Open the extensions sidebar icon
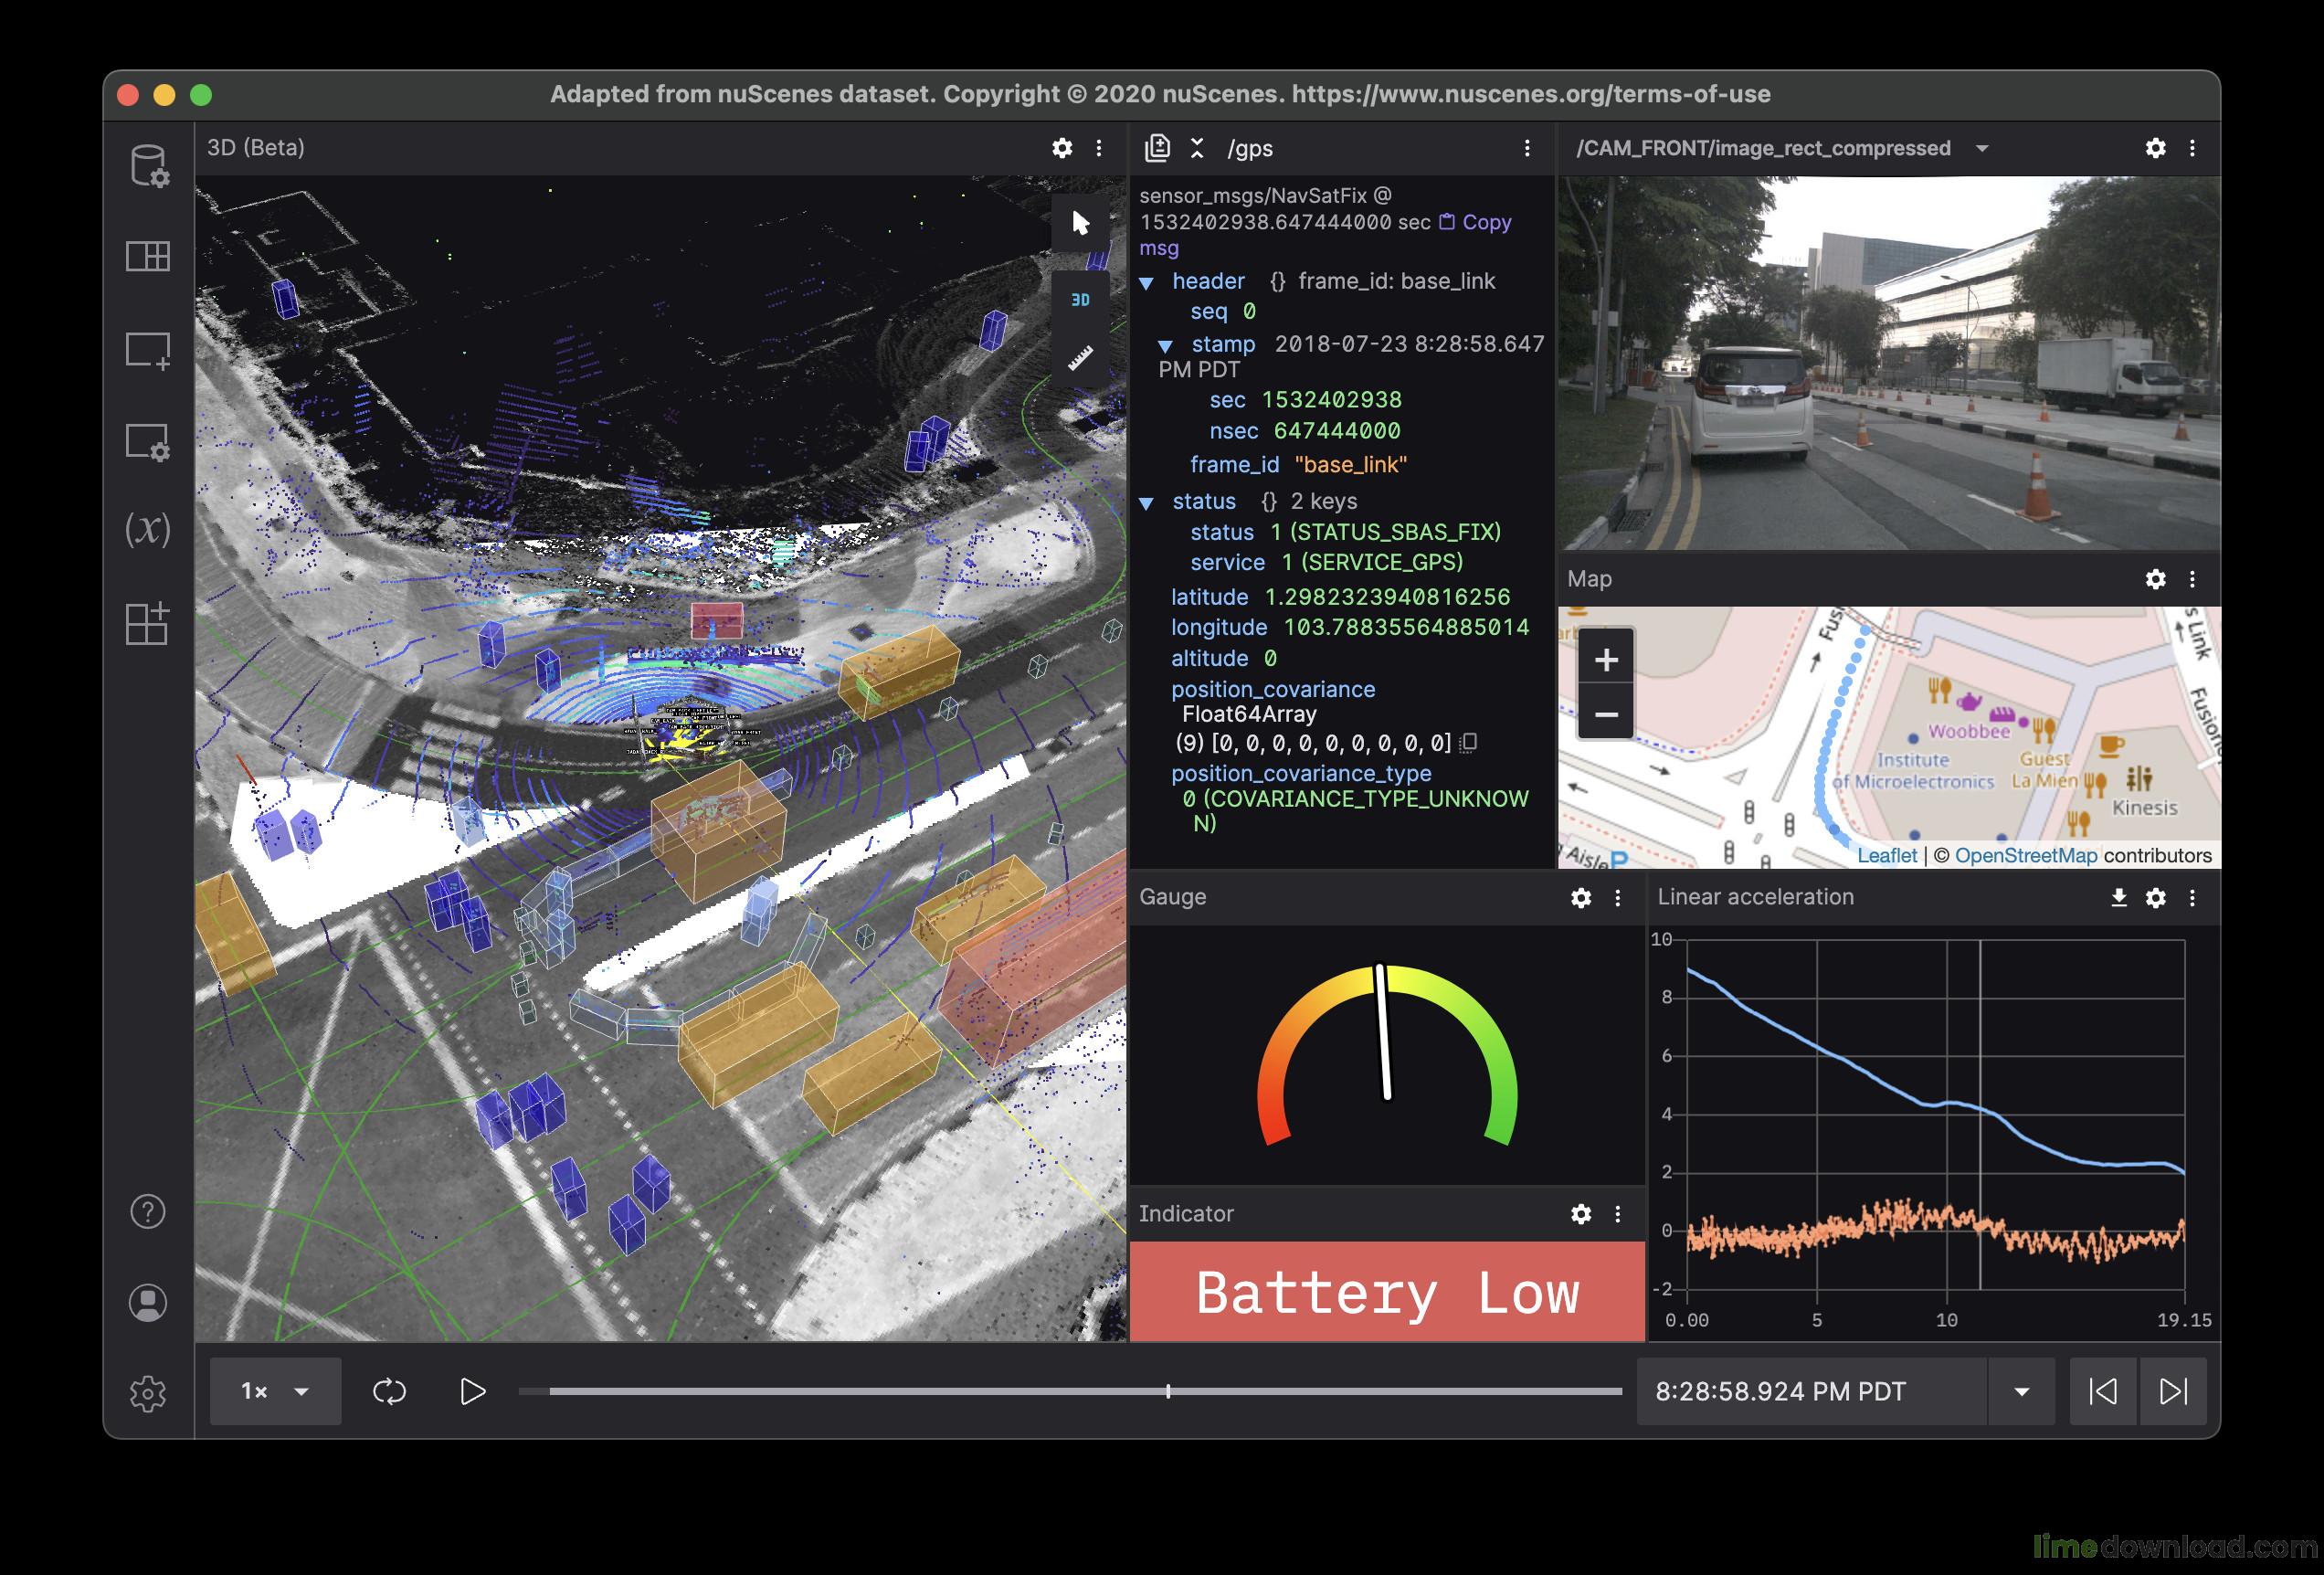Screen dimensions: 2324x1575 pyautogui.click(x=148, y=623)
